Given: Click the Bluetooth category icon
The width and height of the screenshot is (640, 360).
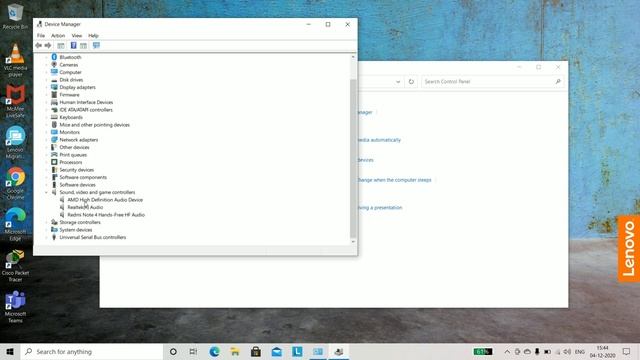Looking at the screenshot, I should pyautogui.click(x=54, y=57).
